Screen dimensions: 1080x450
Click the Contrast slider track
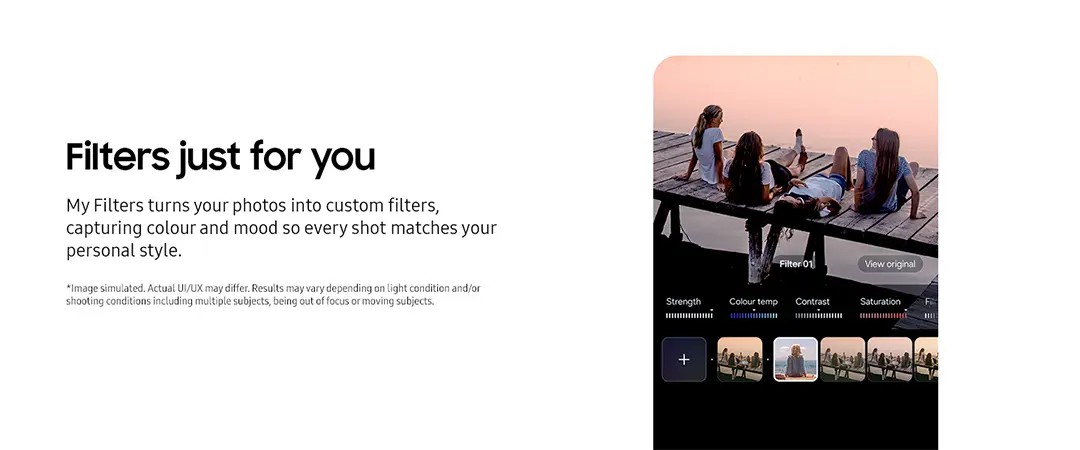pos(818,315)
